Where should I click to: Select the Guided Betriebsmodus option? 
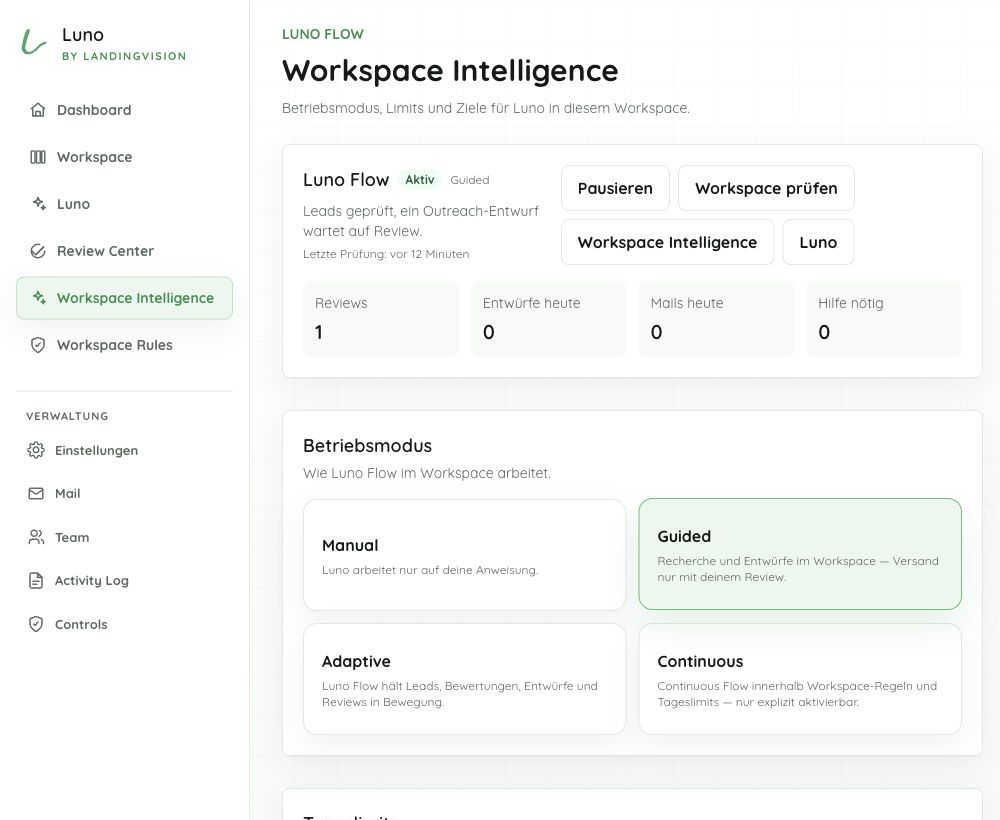800,554
